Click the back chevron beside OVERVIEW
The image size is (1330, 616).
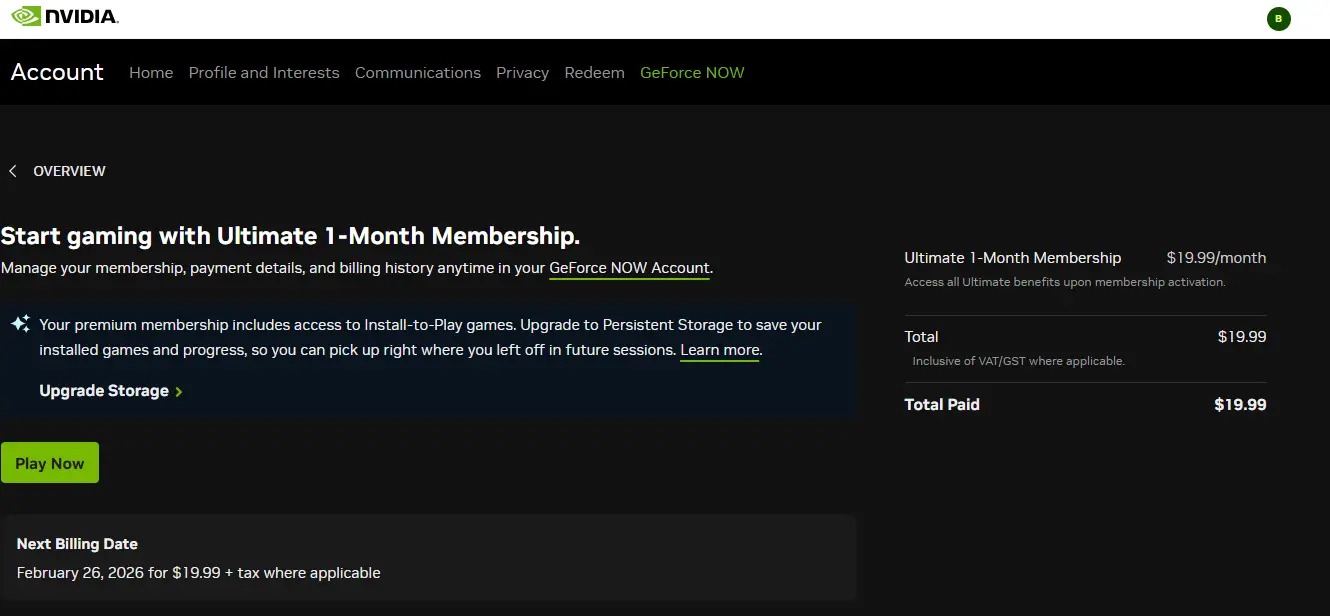click(x=13, y=171)
